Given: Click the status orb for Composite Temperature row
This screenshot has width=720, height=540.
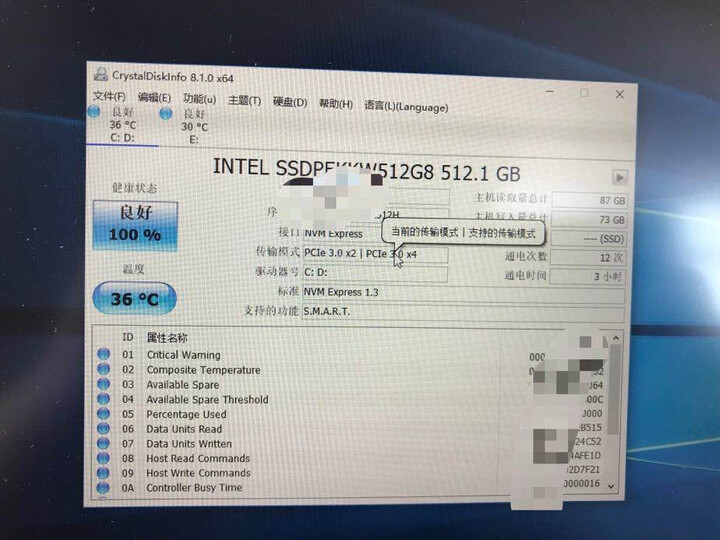Looking at the screenshot, I should coord(104,369).
